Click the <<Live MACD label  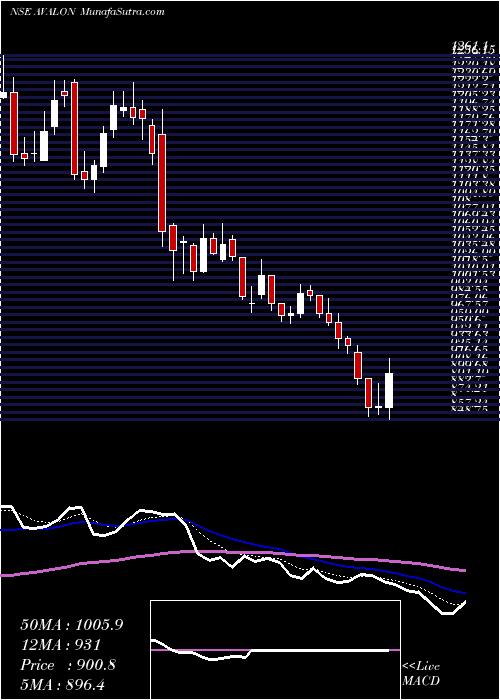tap(421, 675)
